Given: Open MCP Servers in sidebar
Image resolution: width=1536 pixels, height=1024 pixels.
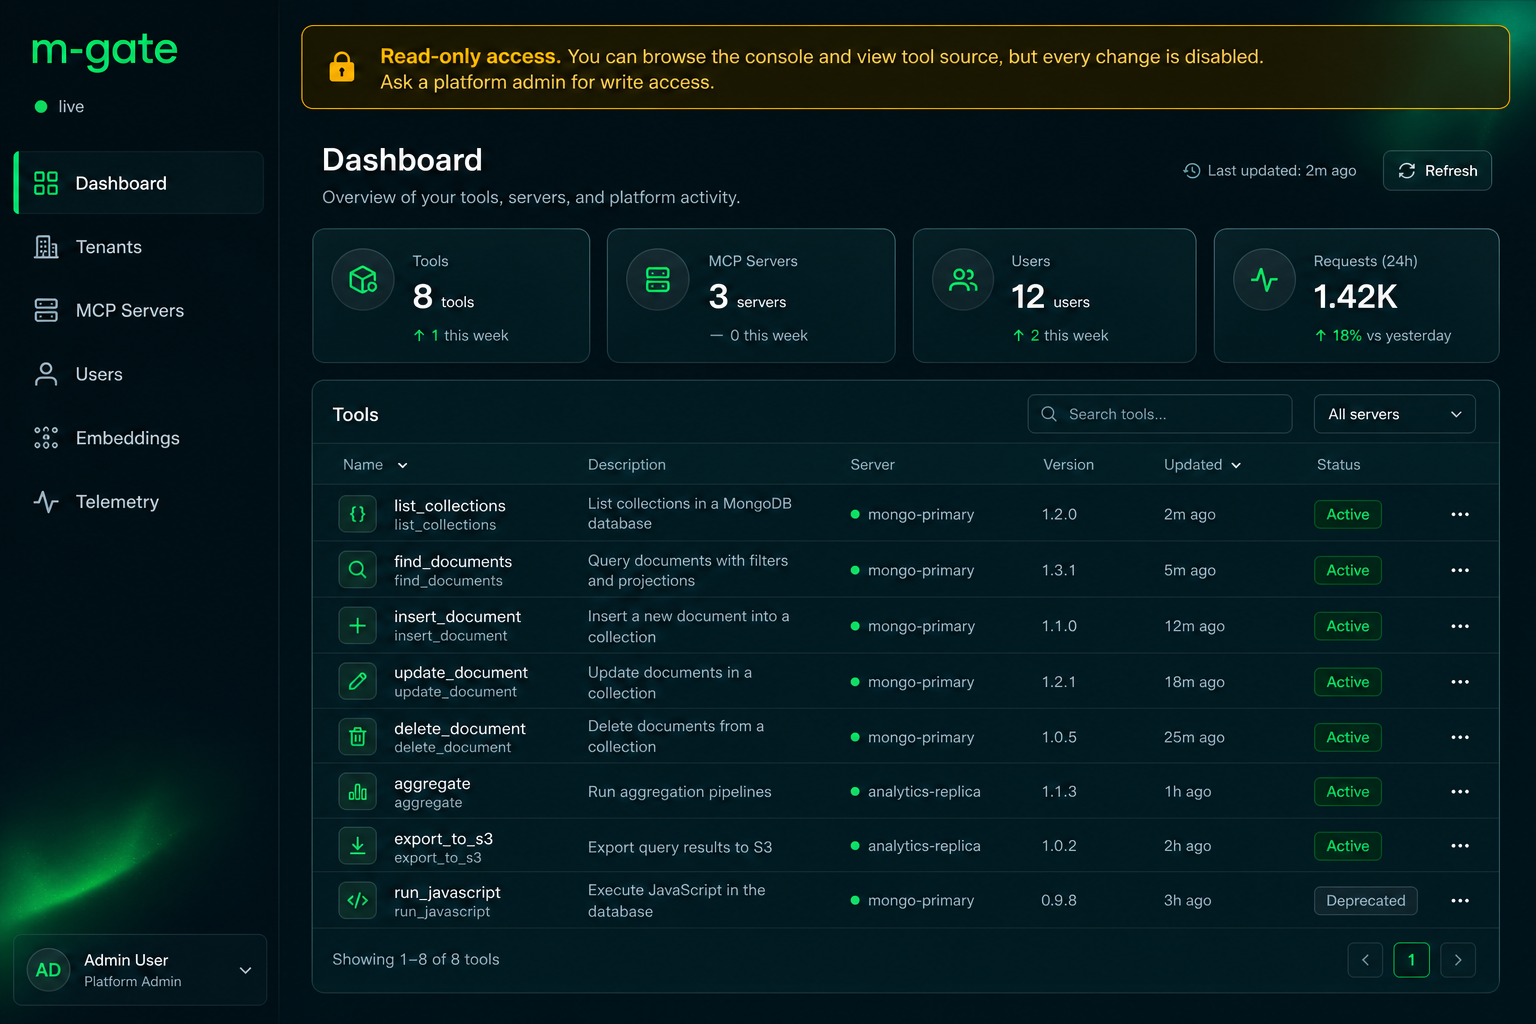Looking at the screenshot, I should 139,311.
